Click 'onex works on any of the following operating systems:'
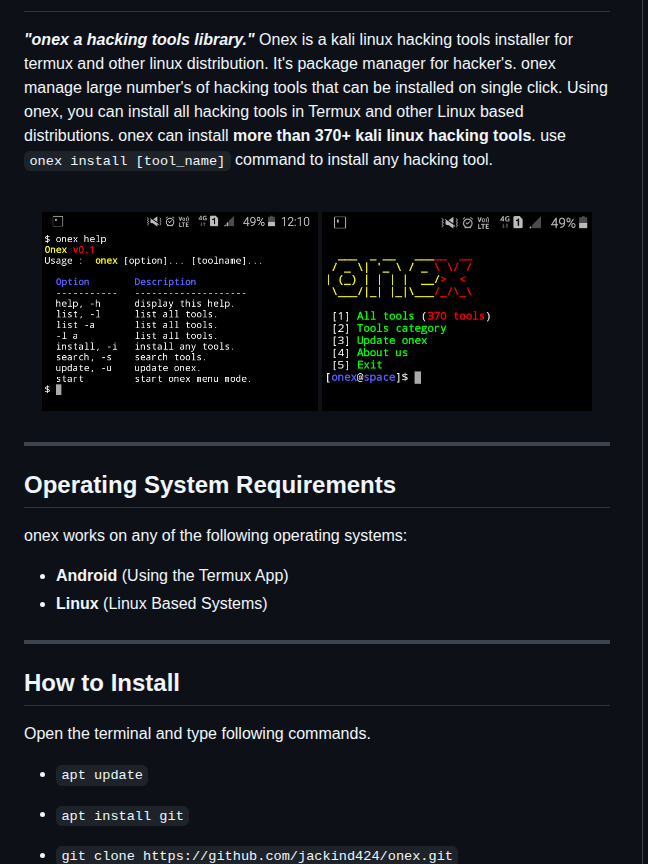Image resolution: width=648 pixels, height=864 pixels. (x=215, y=536)
